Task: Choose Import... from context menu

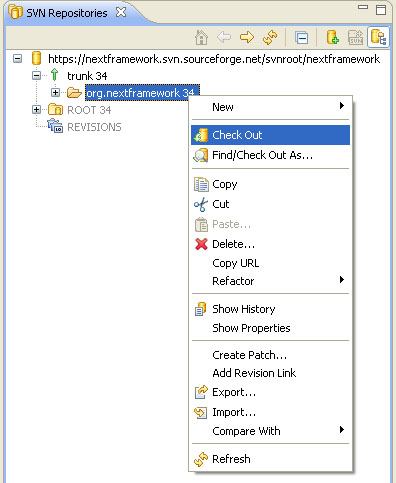Action: coord(271,412)
